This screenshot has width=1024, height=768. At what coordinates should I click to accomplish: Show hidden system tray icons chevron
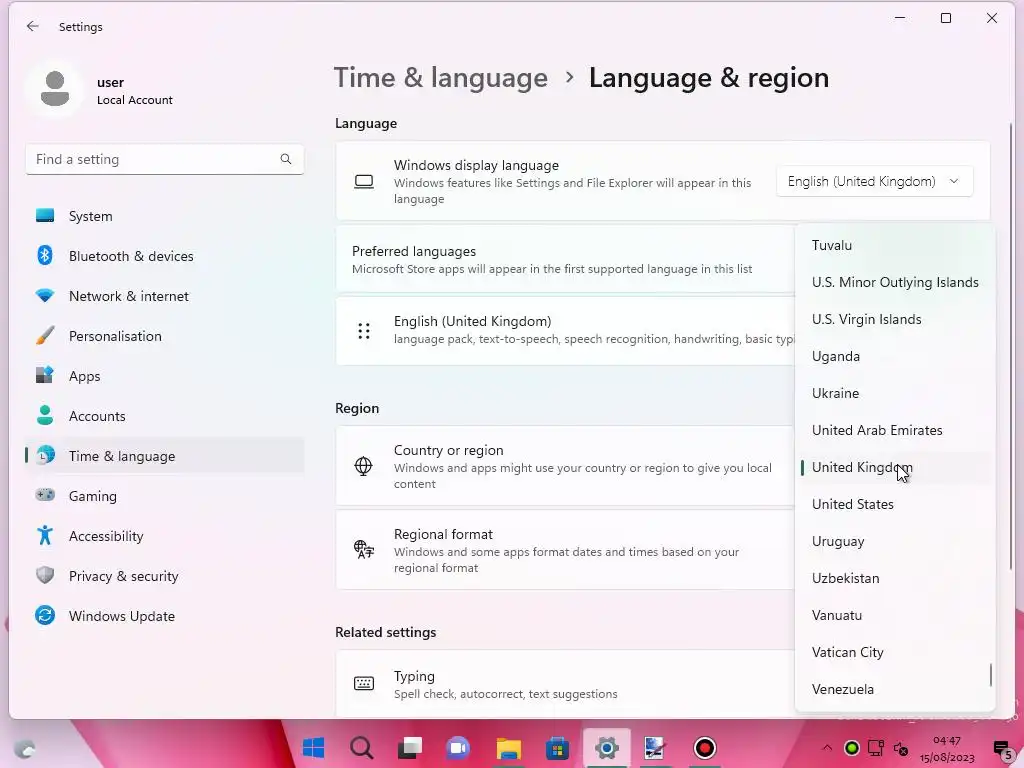pos(827,748)
